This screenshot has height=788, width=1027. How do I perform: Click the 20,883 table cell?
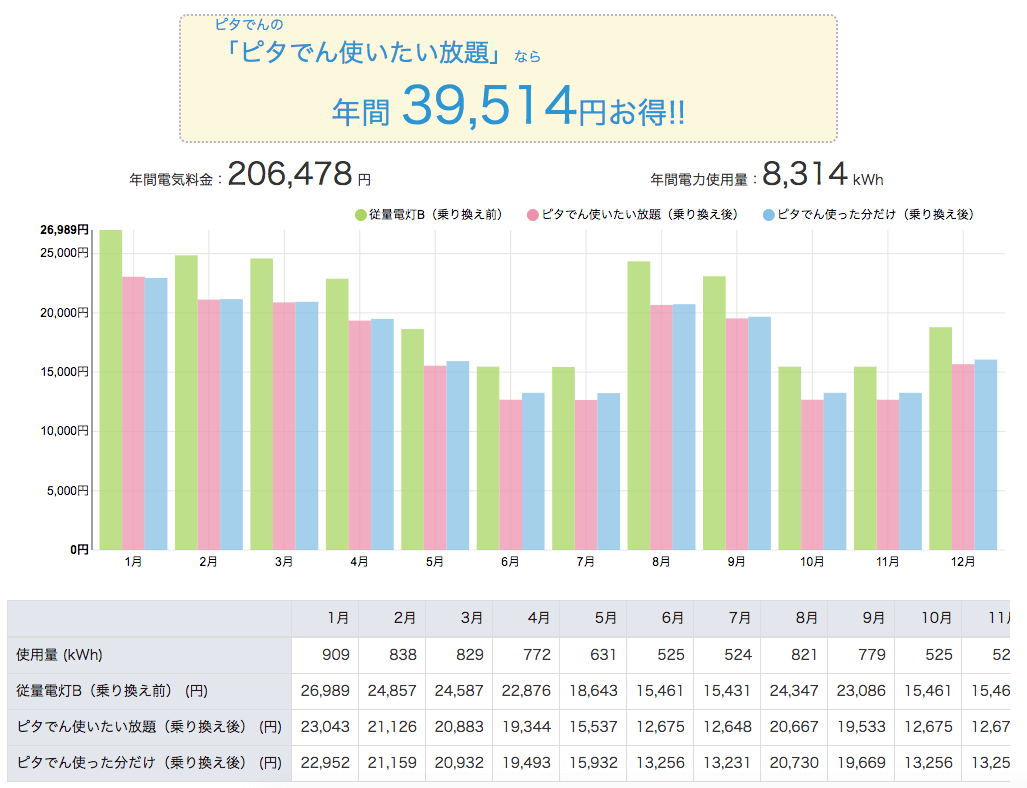(x=459, y=727)
